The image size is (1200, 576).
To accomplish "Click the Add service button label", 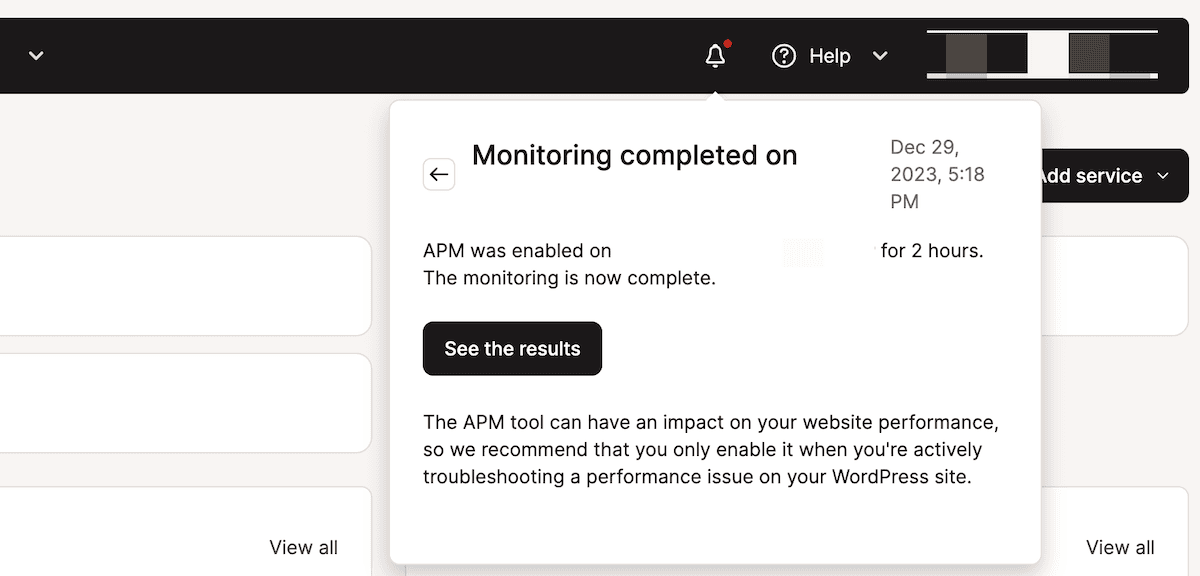I will point(1090,176).
